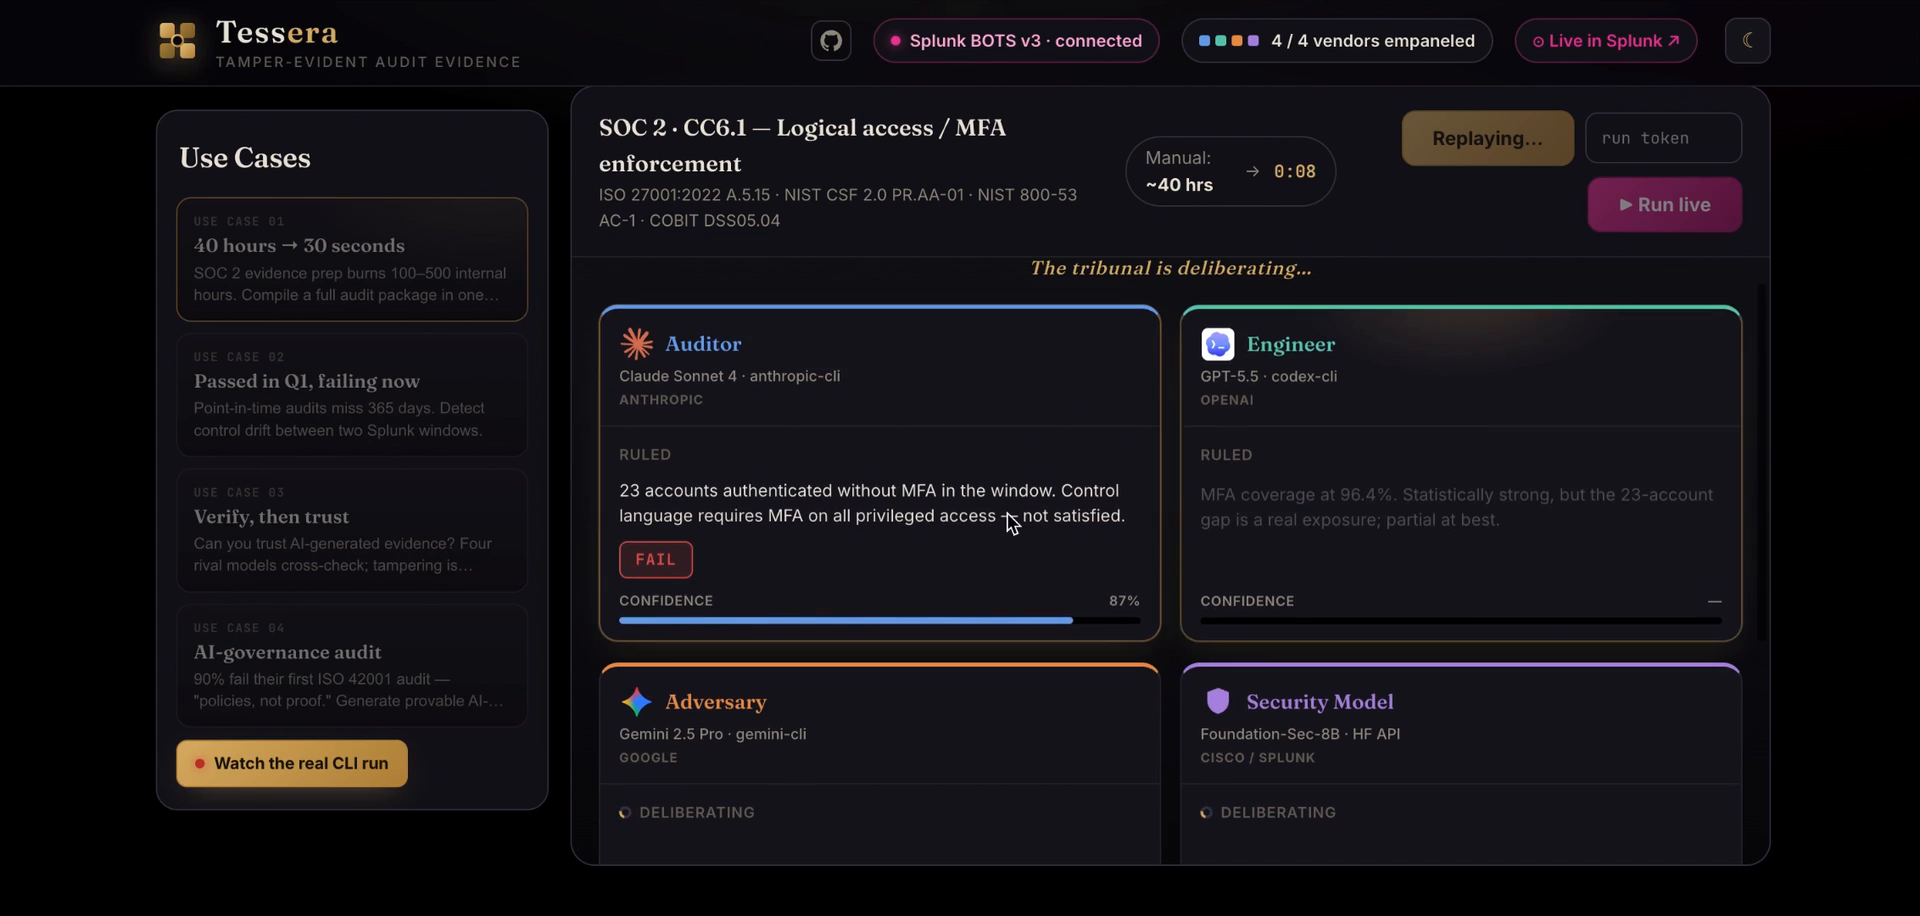This screenshot has height=916, width=1920.
Task: Click the Tessera mosaic logo
Action: coord(178,41)
